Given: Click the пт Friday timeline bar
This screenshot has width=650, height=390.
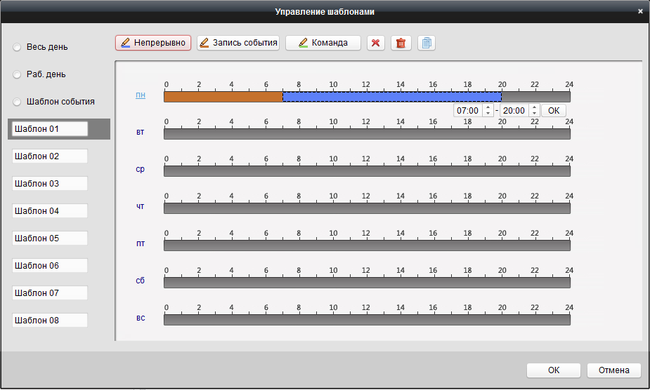Looking at the screenshot, I should pos(367,245).
